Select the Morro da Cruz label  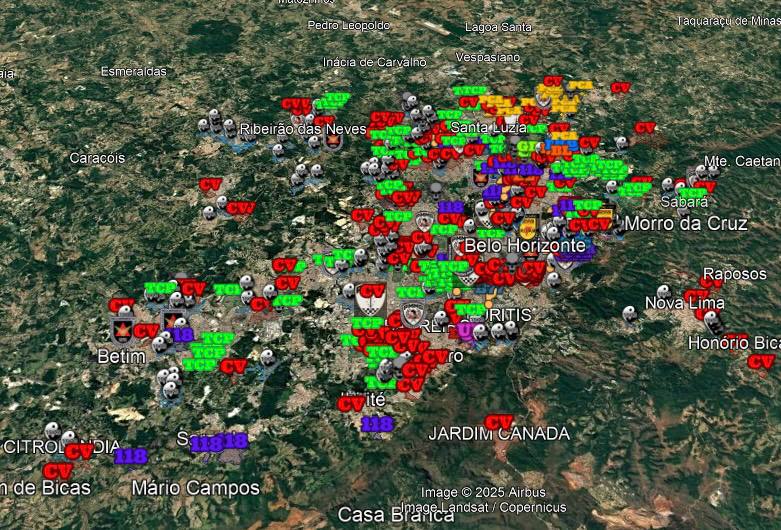pos(685,223)
